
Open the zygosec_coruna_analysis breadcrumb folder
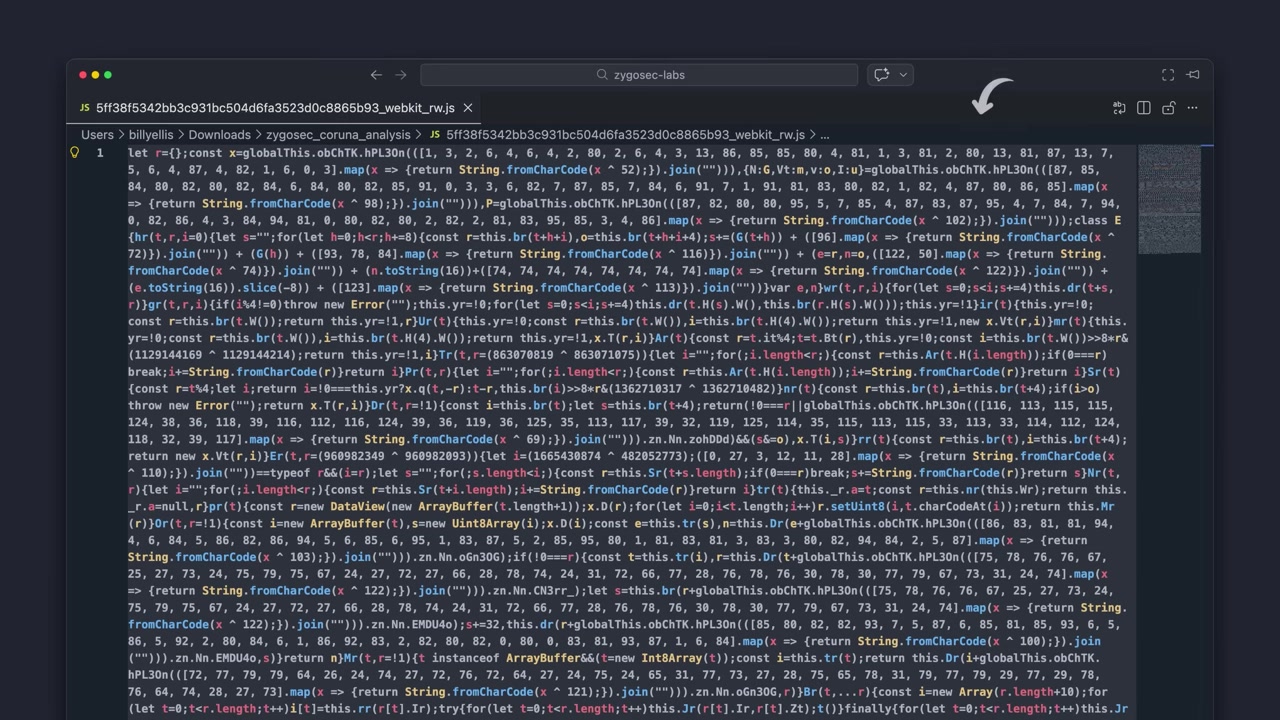point(338,135)
